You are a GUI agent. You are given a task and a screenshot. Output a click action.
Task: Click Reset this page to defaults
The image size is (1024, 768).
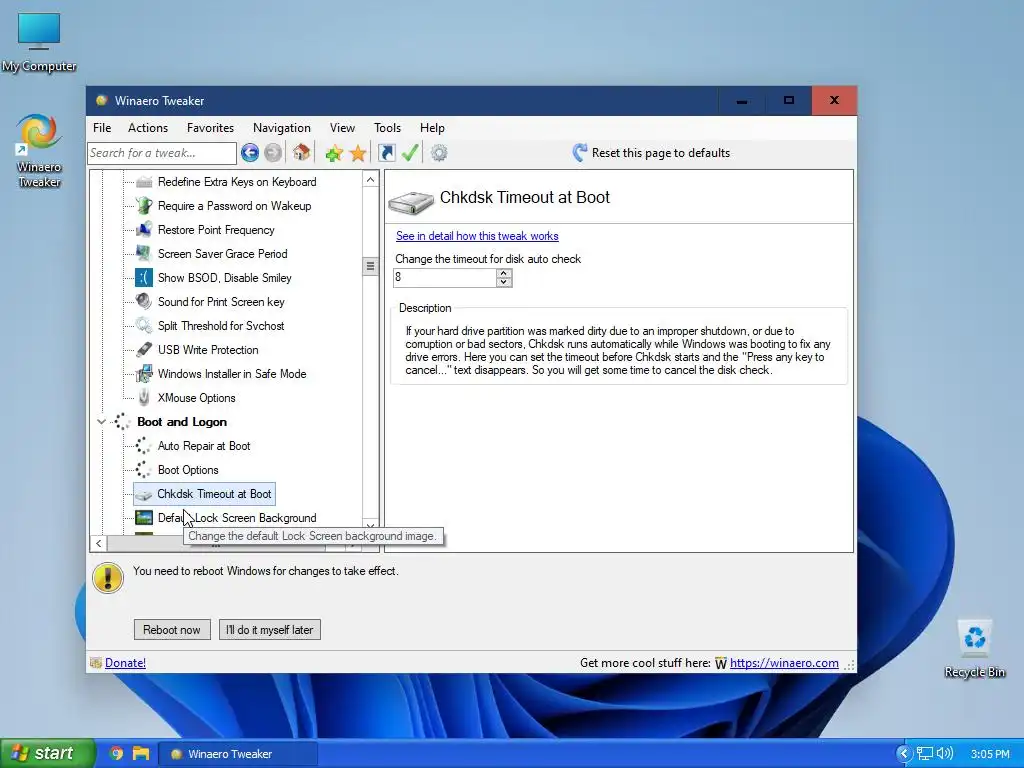click(x=651, y=153)
